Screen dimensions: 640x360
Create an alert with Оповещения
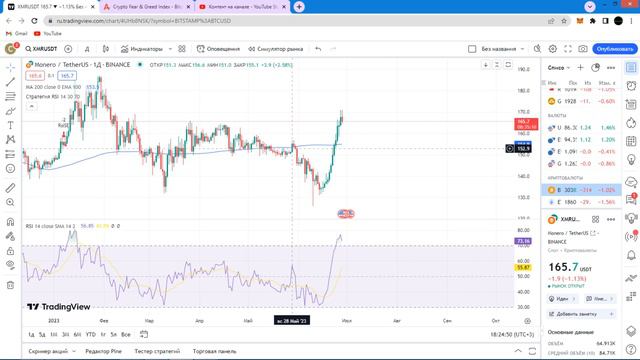click(218, 49)
